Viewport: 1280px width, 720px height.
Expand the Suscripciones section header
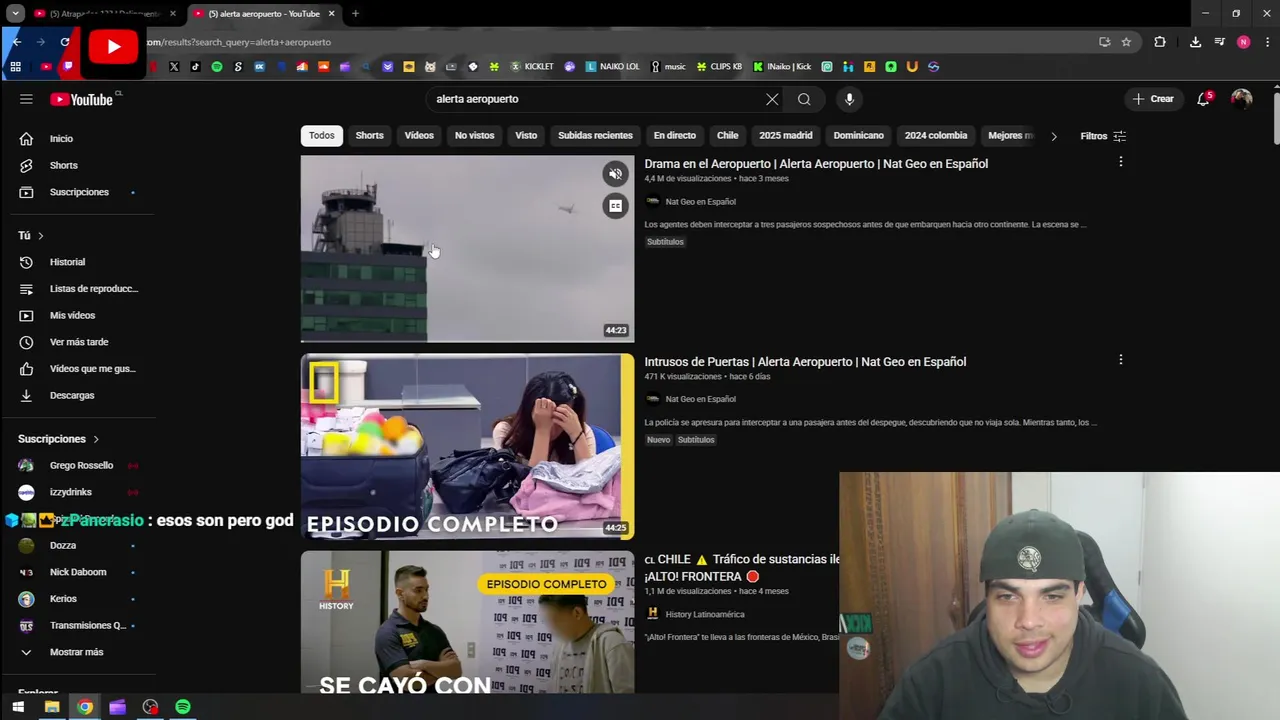point(59,439)
